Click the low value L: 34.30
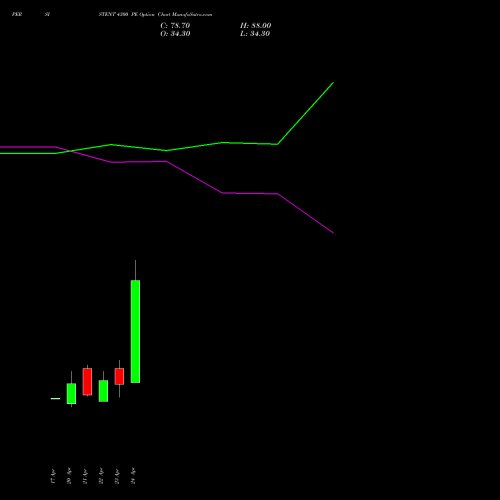This screenshot has height=500, width=500. [x=255, y=34]
